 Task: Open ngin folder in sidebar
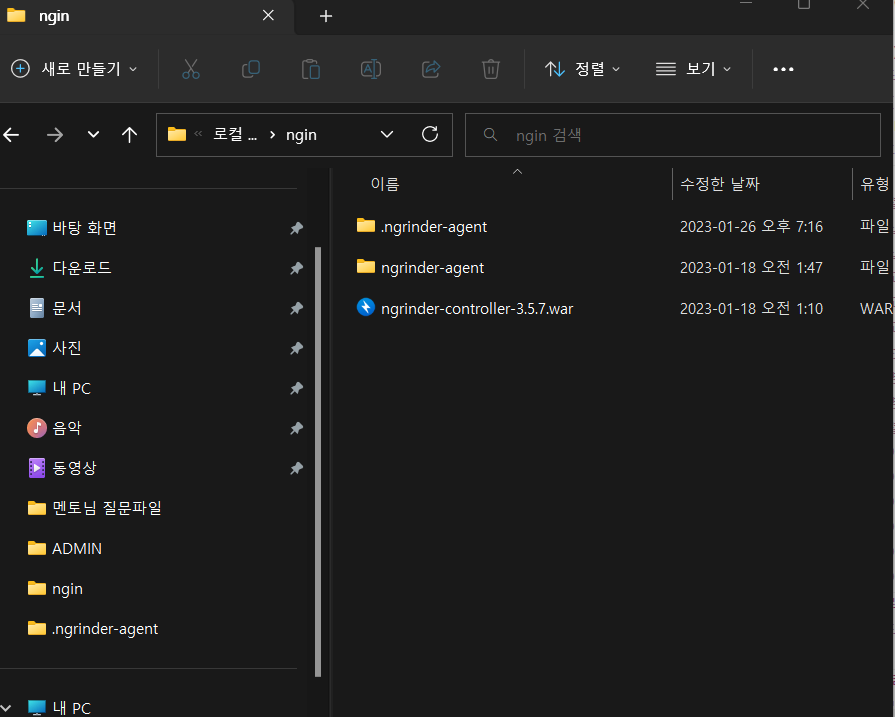point(67,589)
